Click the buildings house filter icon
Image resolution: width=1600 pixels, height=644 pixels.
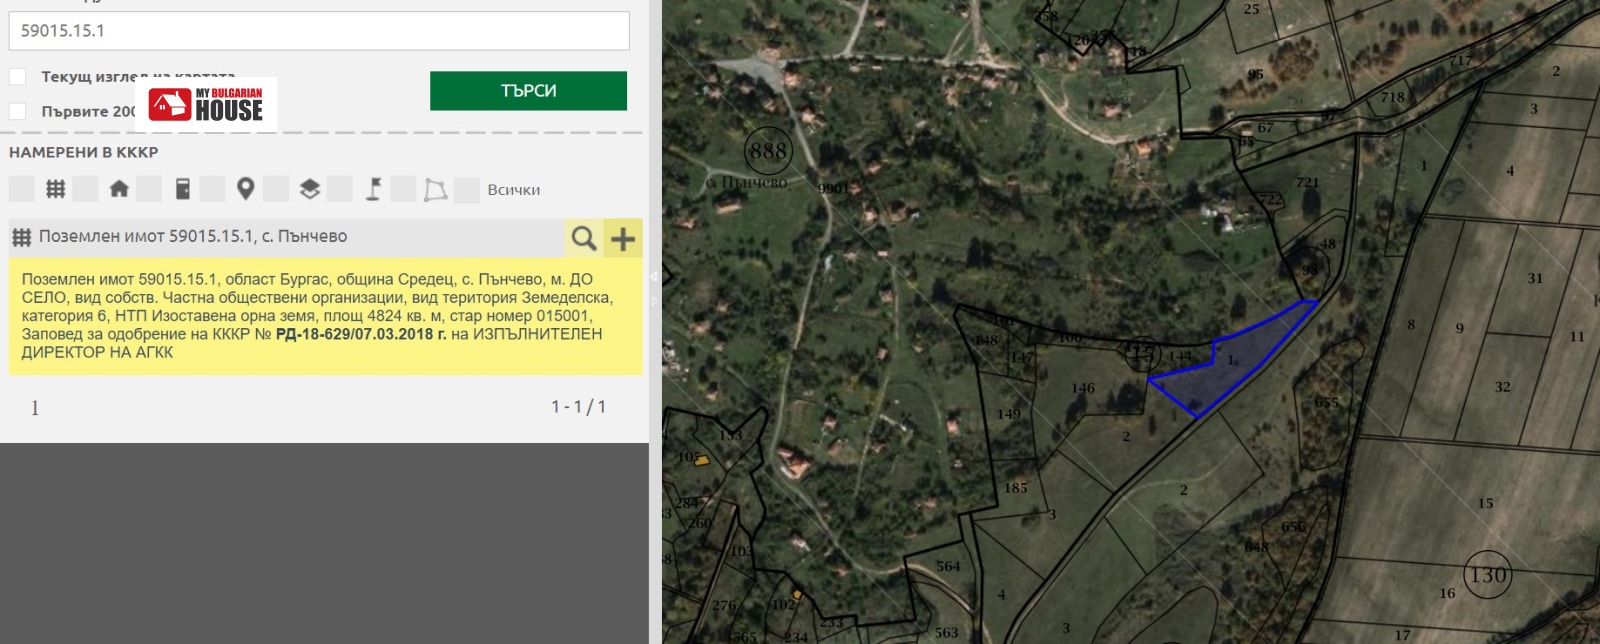119,189
